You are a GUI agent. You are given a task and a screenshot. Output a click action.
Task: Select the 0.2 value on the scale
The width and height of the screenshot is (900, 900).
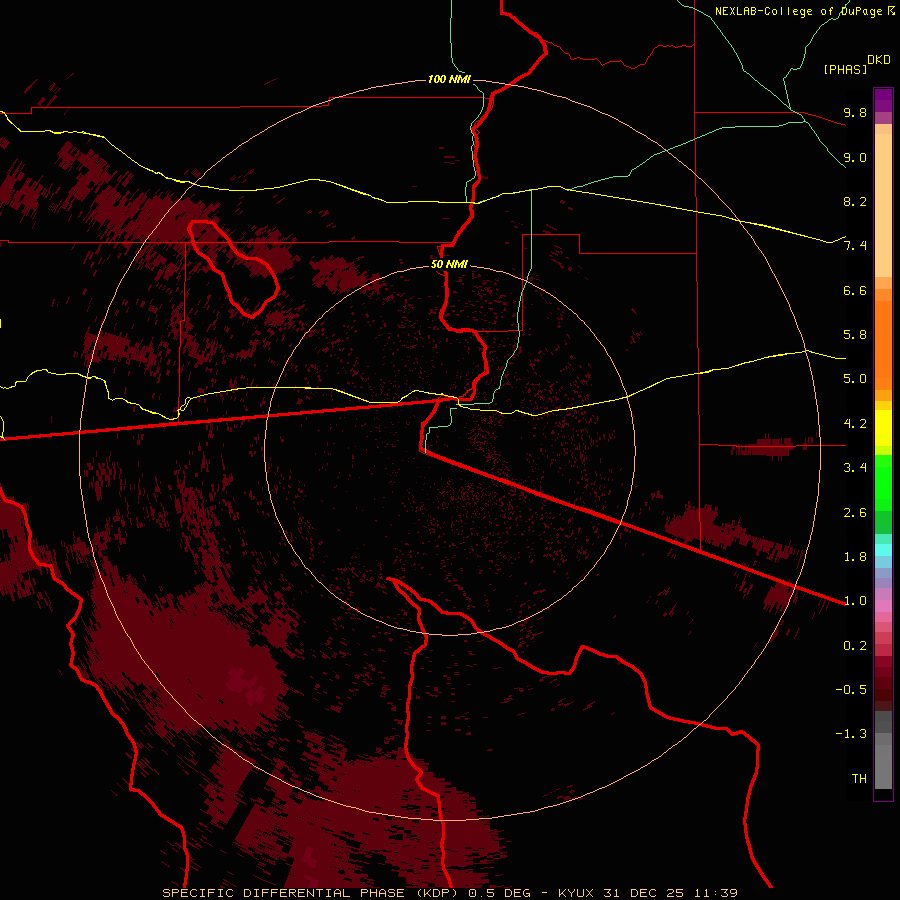[855, 646]
